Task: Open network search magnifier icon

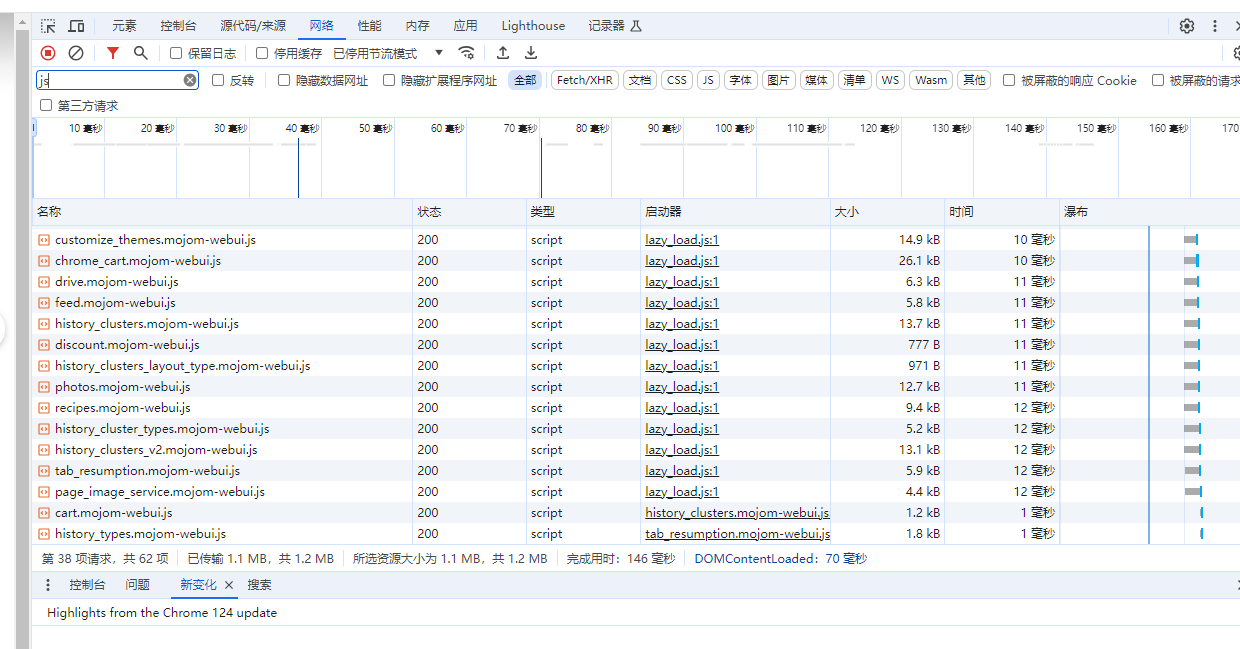Action: tap(141, 53)
